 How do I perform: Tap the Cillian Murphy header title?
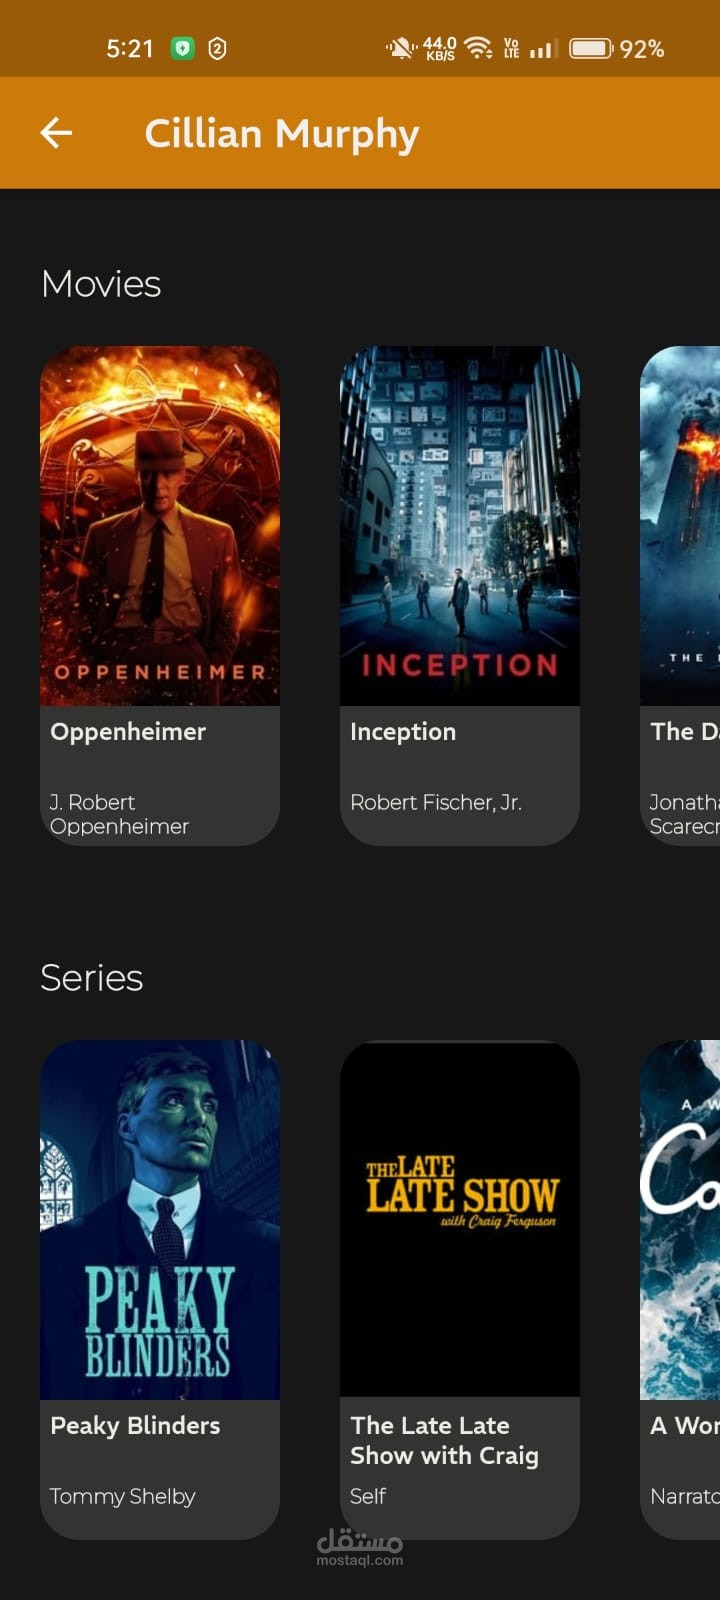point(282,134)
